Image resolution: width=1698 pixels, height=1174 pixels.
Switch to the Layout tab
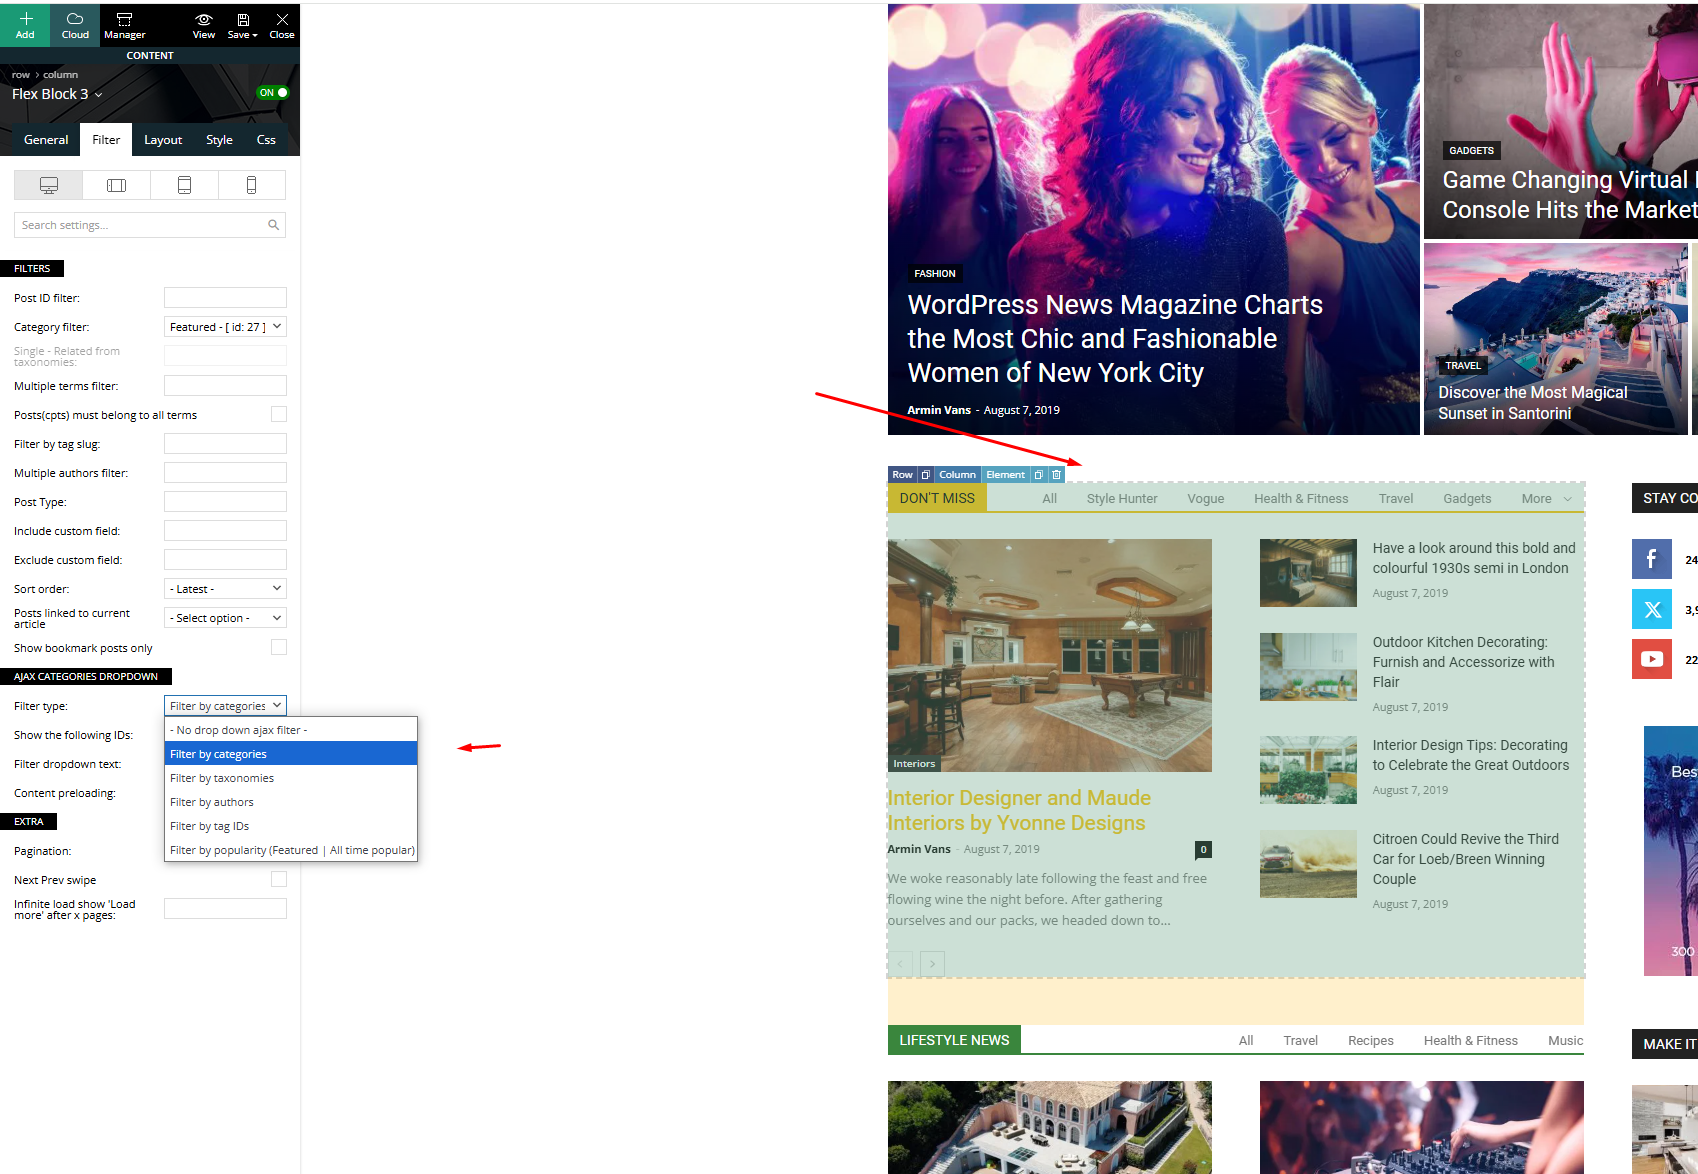point(163,140)
